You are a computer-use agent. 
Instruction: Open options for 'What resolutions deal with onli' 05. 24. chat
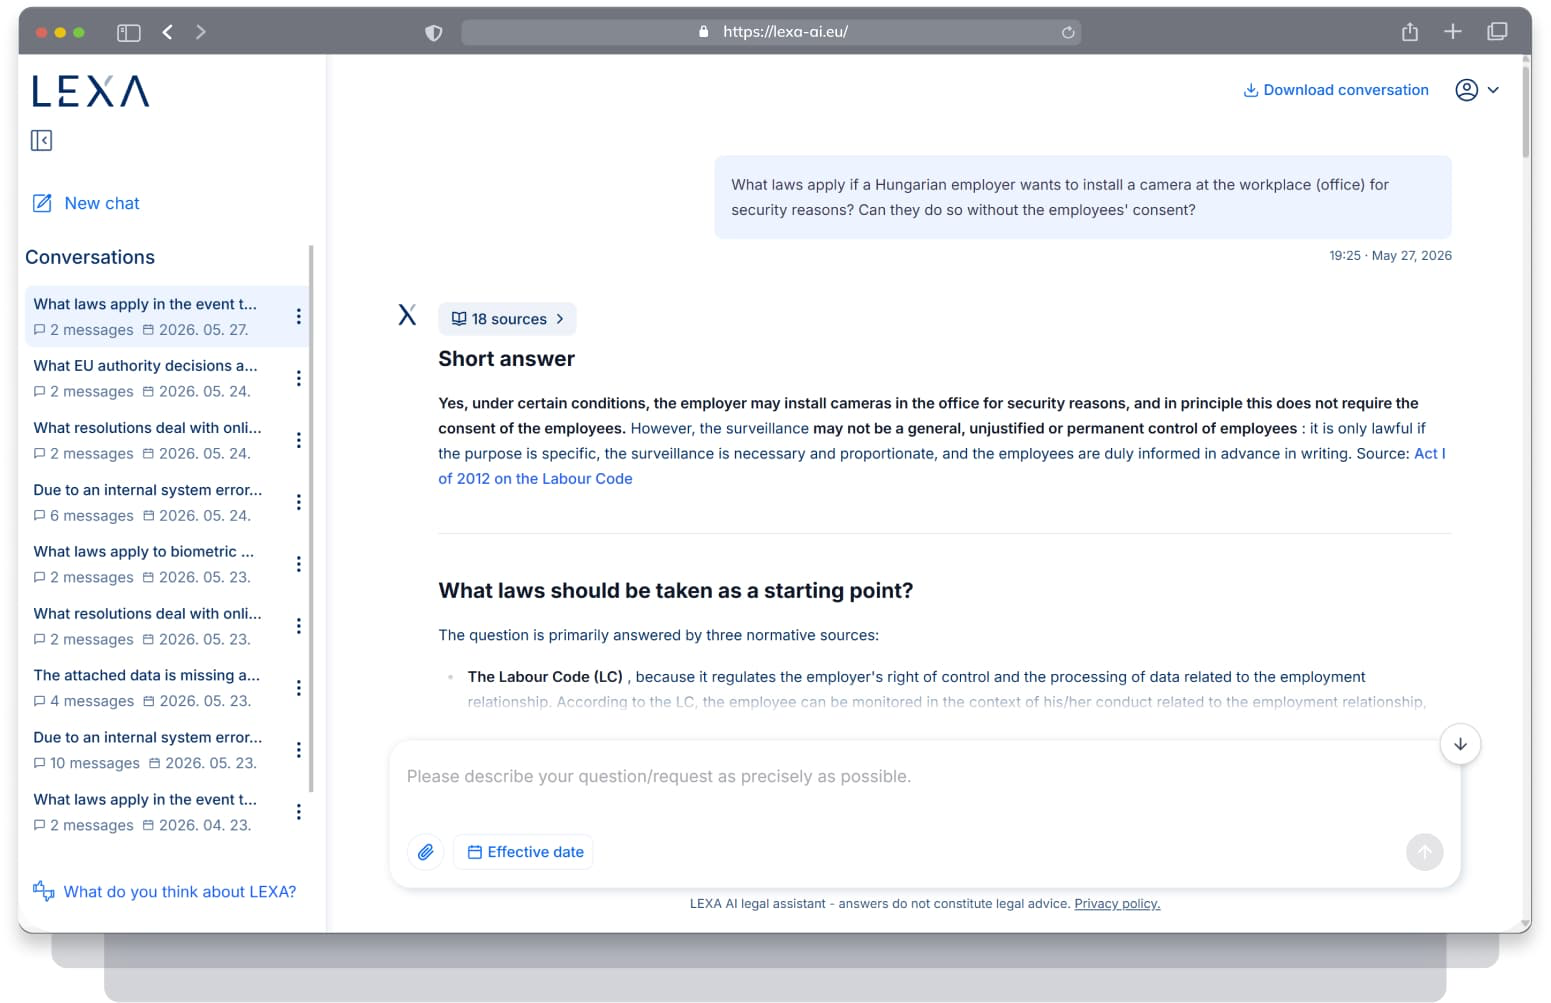[298, 440]
